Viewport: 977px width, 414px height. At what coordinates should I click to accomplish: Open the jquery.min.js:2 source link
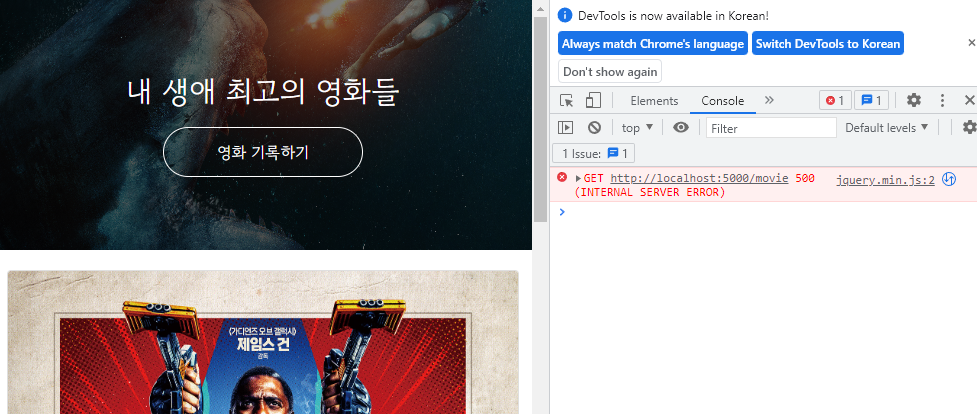click(x=885, y=180)
